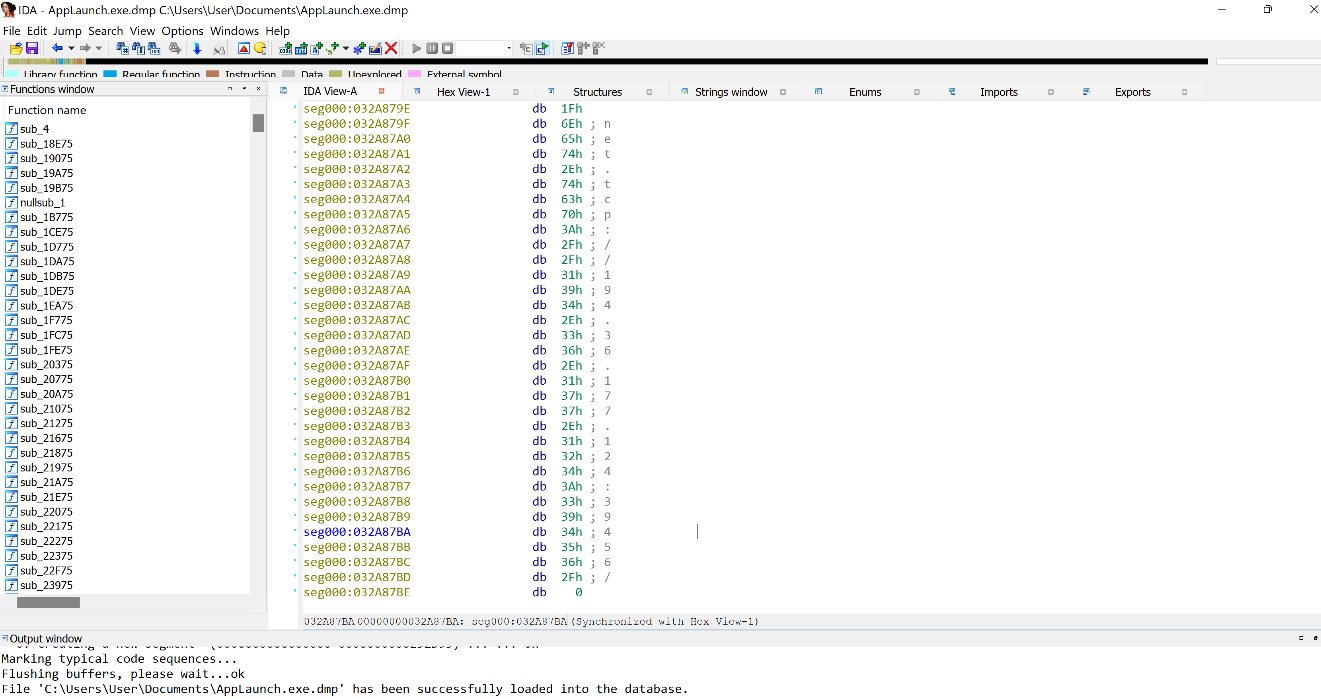Close the Strings window tab
The image size is (1321, 699).
(x=783, y=92)
